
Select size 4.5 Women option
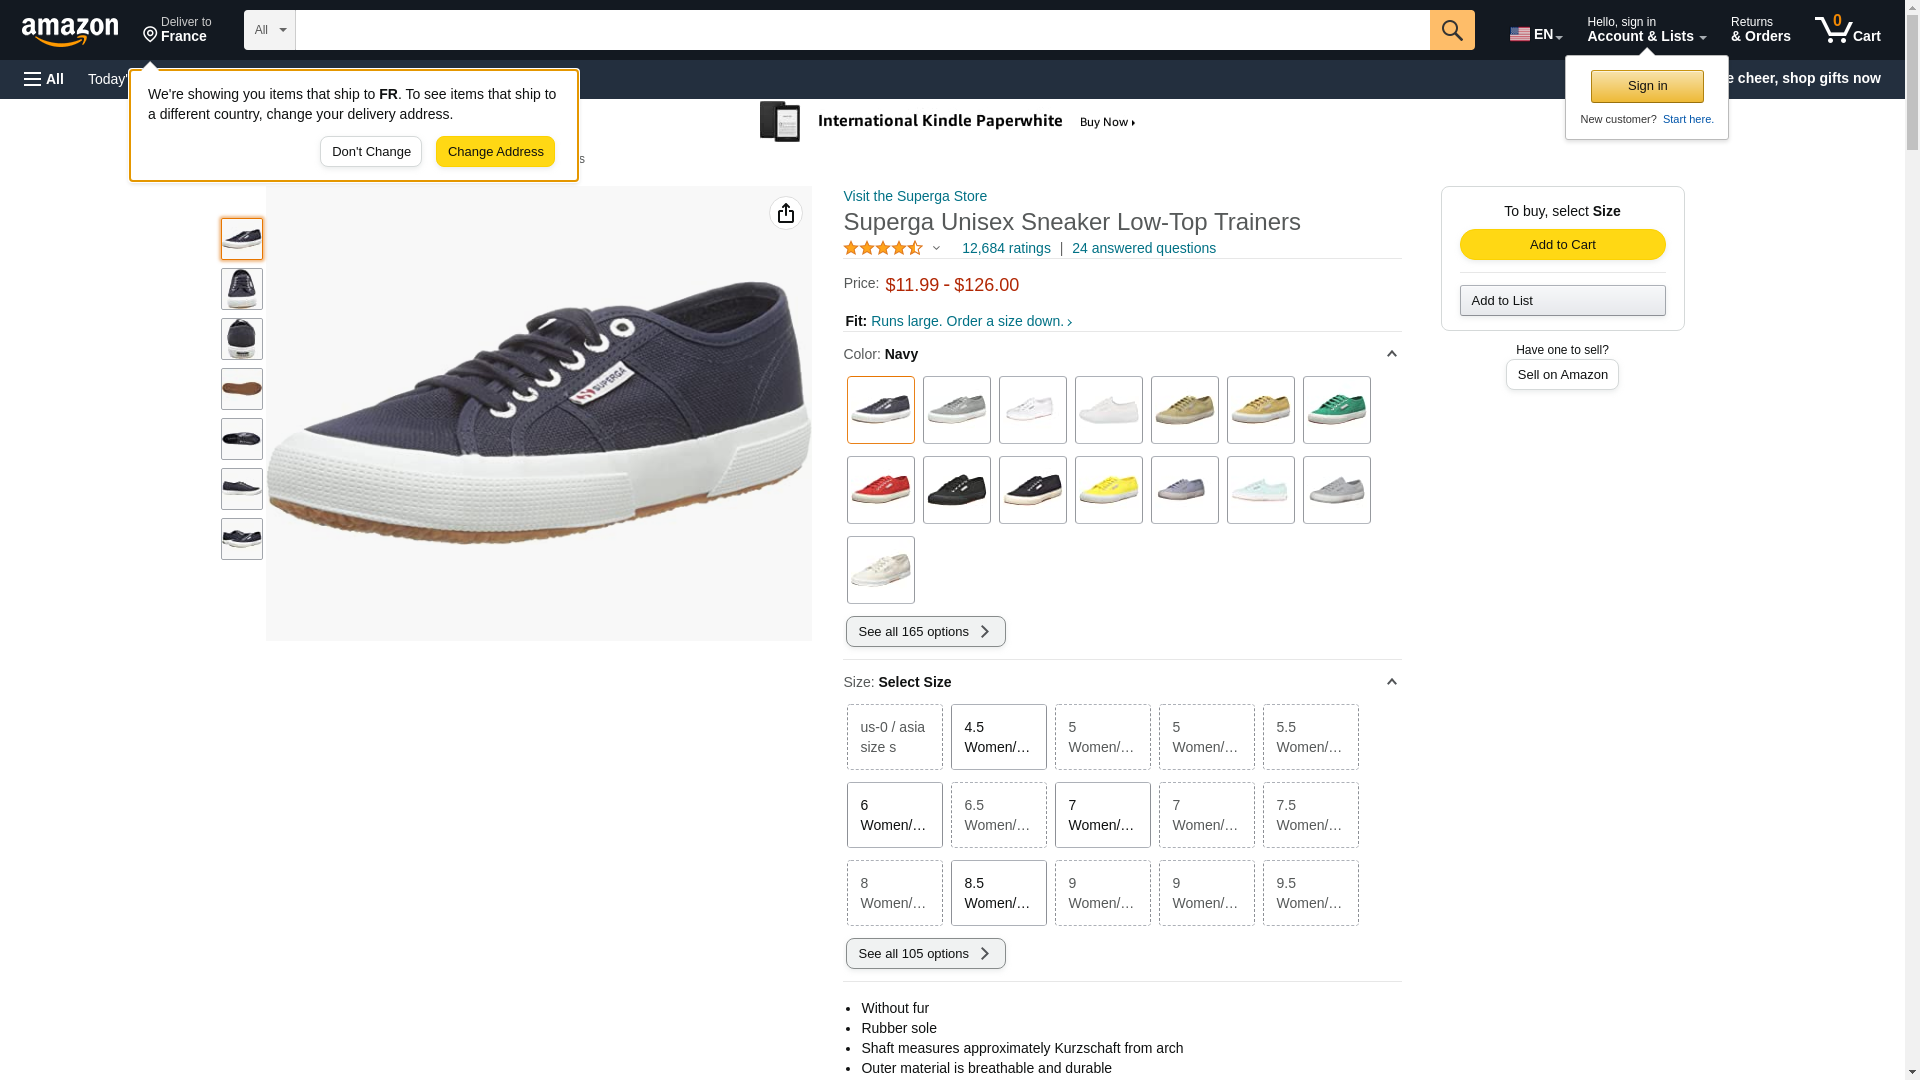[x=998, y=737]
